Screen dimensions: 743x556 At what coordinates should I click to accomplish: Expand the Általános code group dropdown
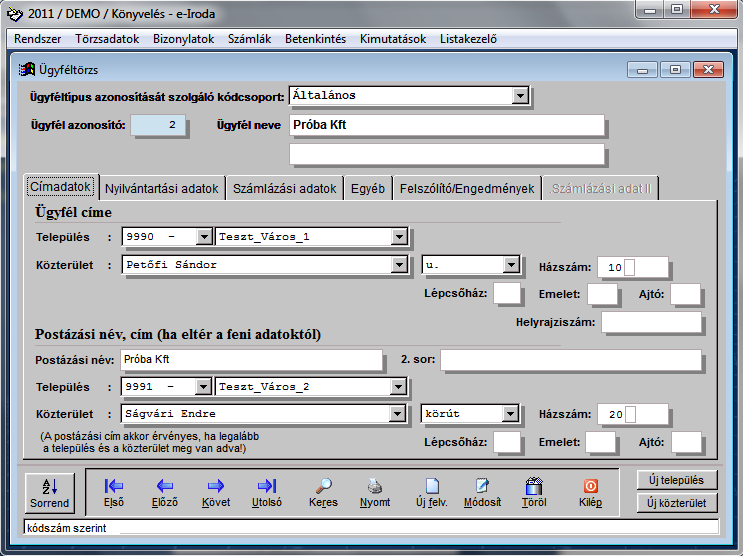click(519, 96)
